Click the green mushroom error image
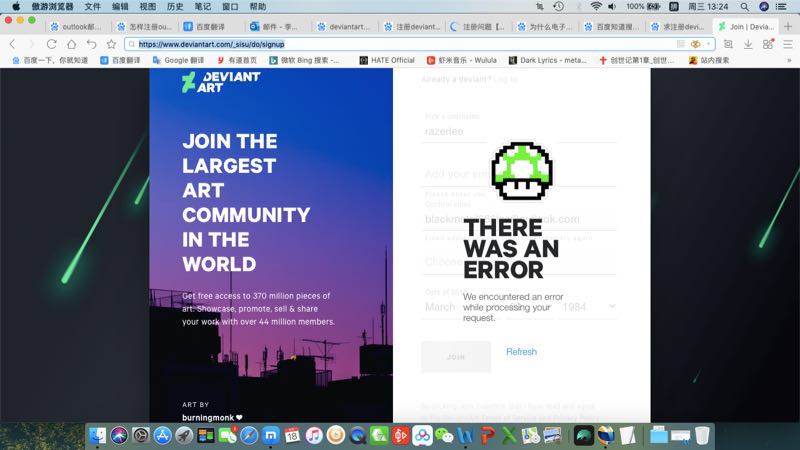800x450 pixels. pyautogui.click(x=521, y=171)
